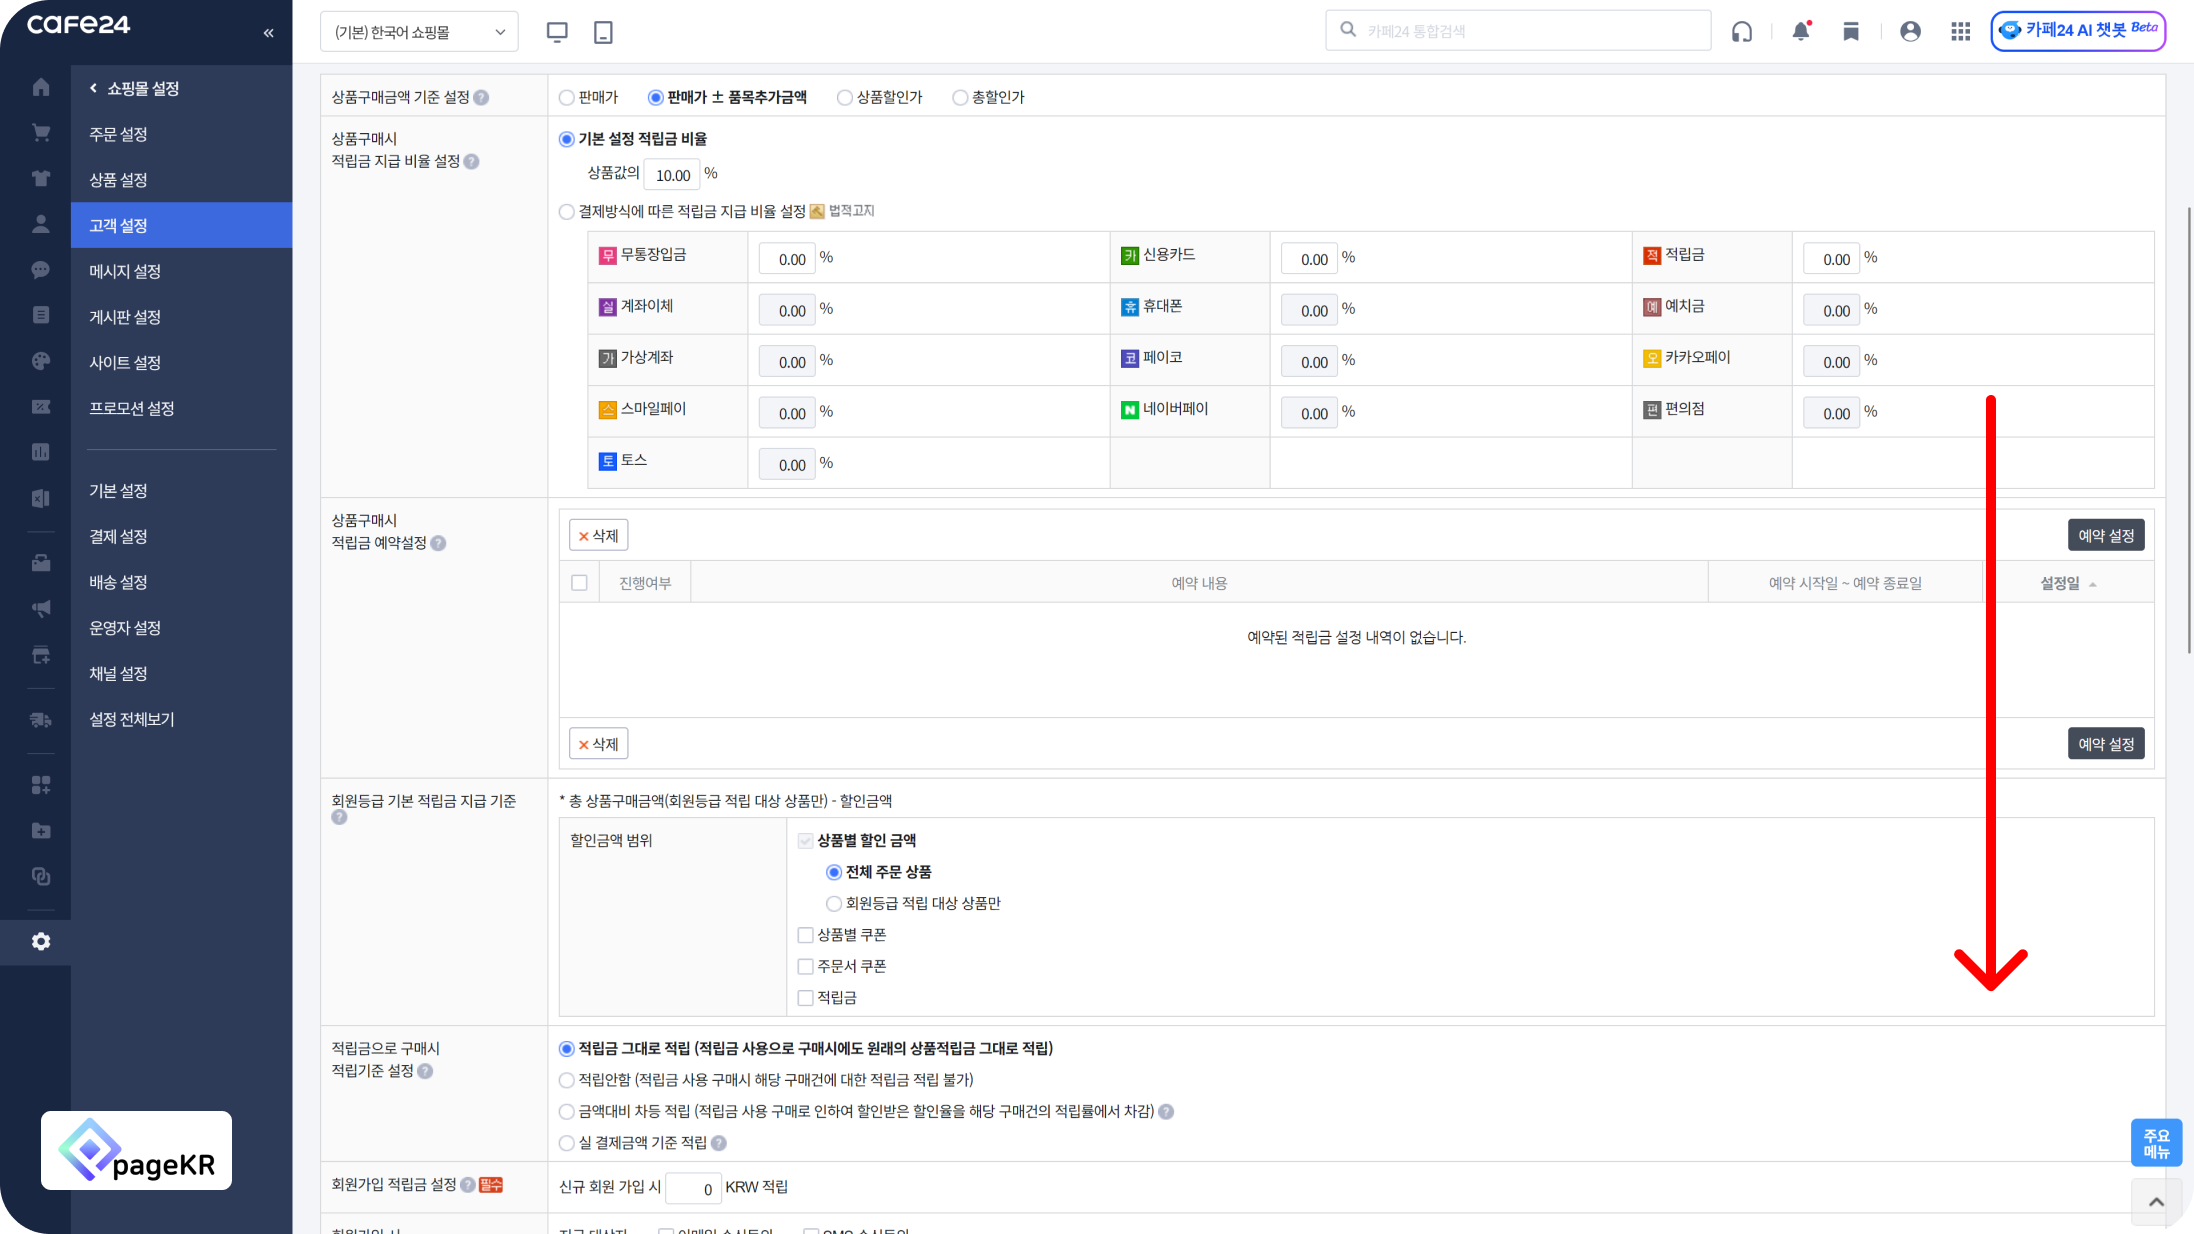Check the 상품별 쿠폰 checkbox
This screenshot has height=1234, width=2194.
click(805, 935)
